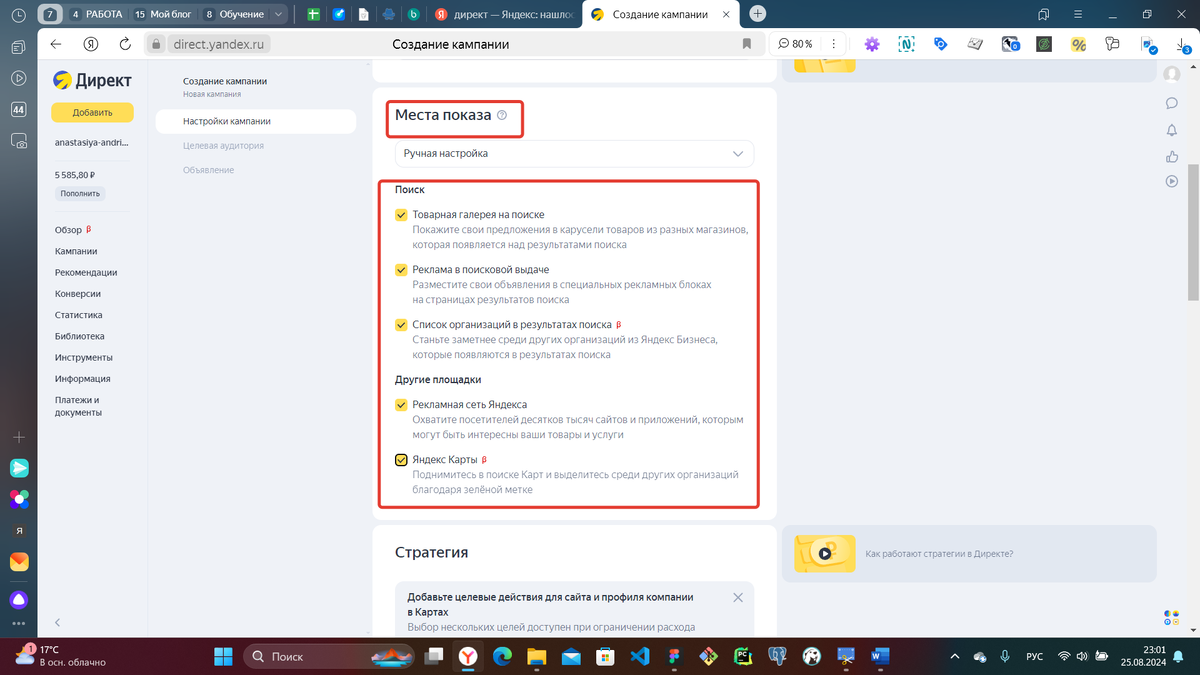Close the Добавьте целевые действия notice
Screen dimensions: 1200x675
click(738, 597)
